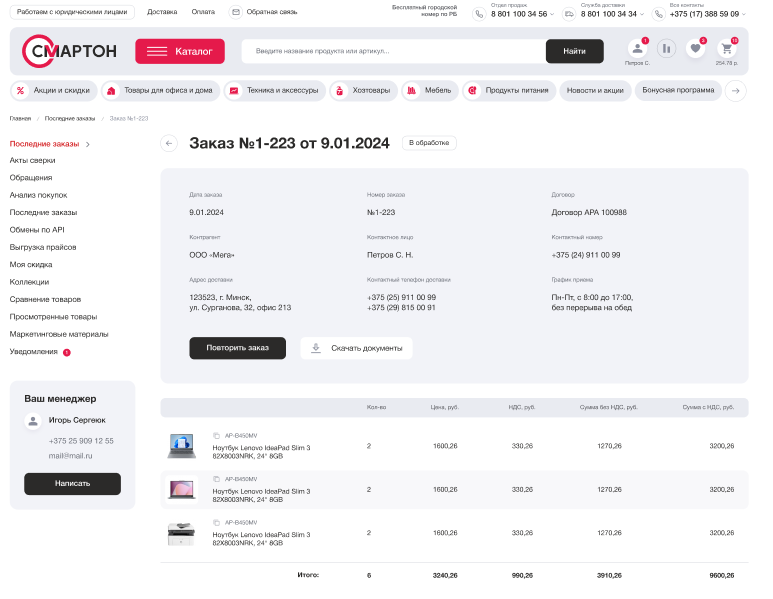Image resolution: width=773 pixels, height=599 pixels.
Task: Open the user profile icon (Петров С.)
Action: (637, 48)
